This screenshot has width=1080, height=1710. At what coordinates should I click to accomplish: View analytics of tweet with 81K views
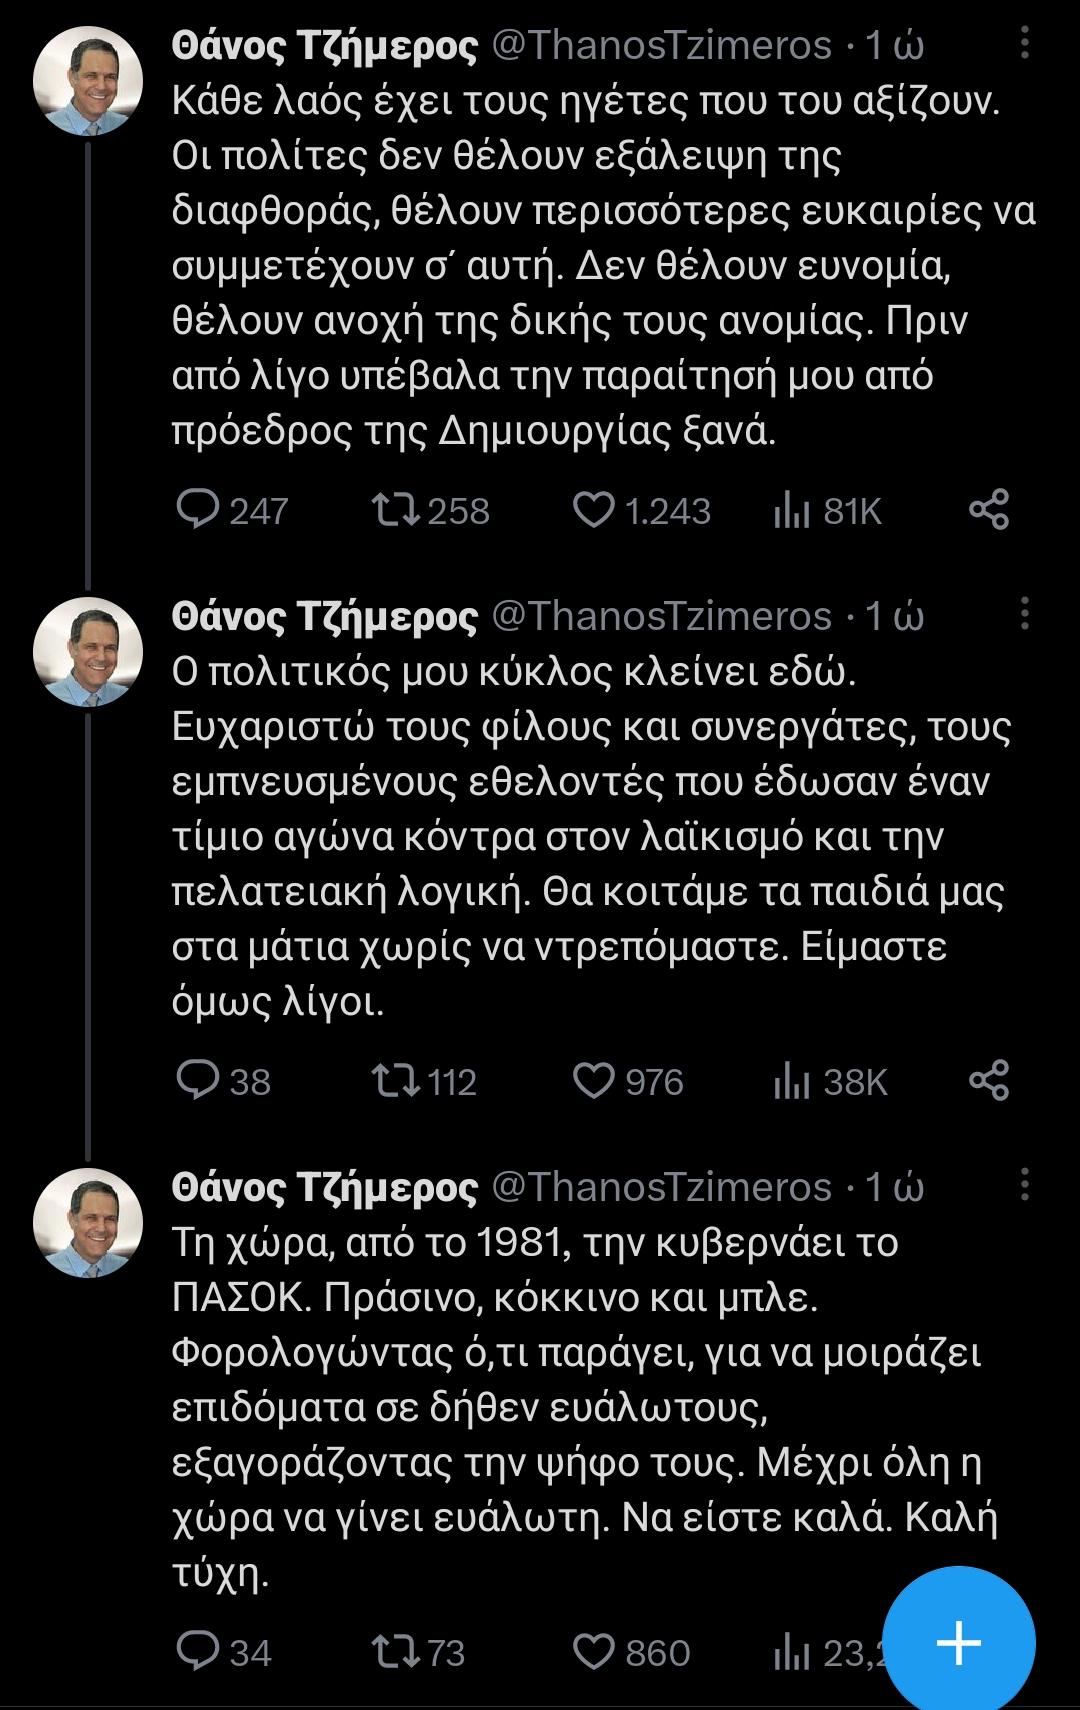[x=791, y=511]
